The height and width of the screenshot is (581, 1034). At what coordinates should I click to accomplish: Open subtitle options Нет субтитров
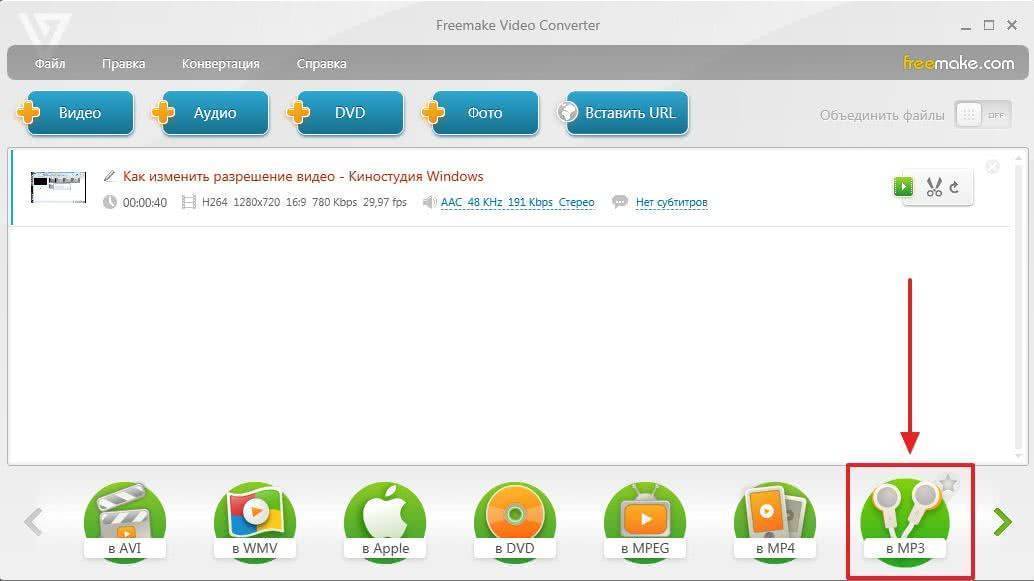[671, 202]
